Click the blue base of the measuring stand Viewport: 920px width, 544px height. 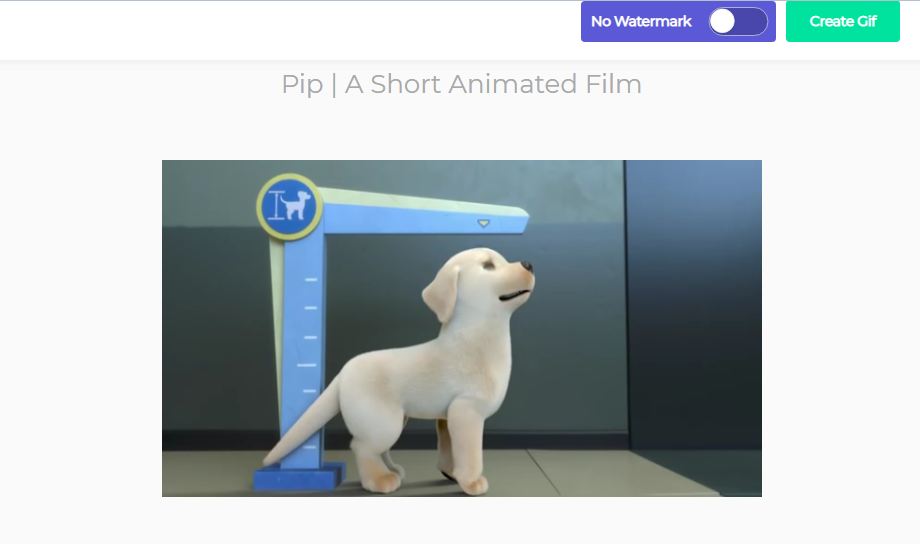(x=299, y=477)
